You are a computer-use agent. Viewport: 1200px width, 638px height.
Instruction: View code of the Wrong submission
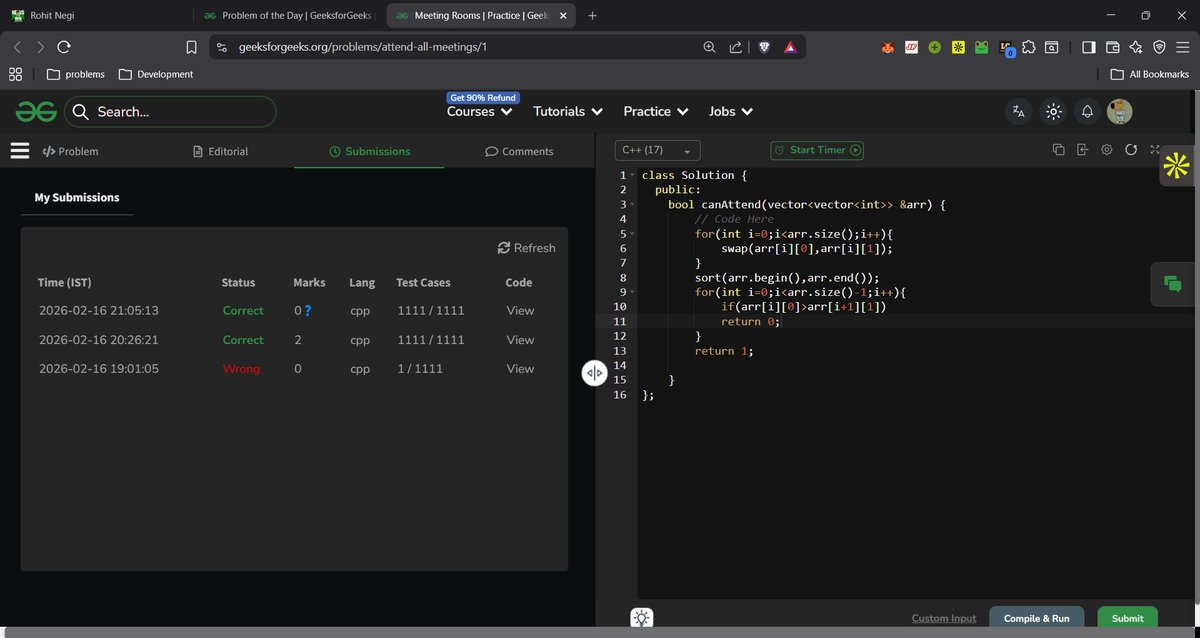(x=519, y=368)
